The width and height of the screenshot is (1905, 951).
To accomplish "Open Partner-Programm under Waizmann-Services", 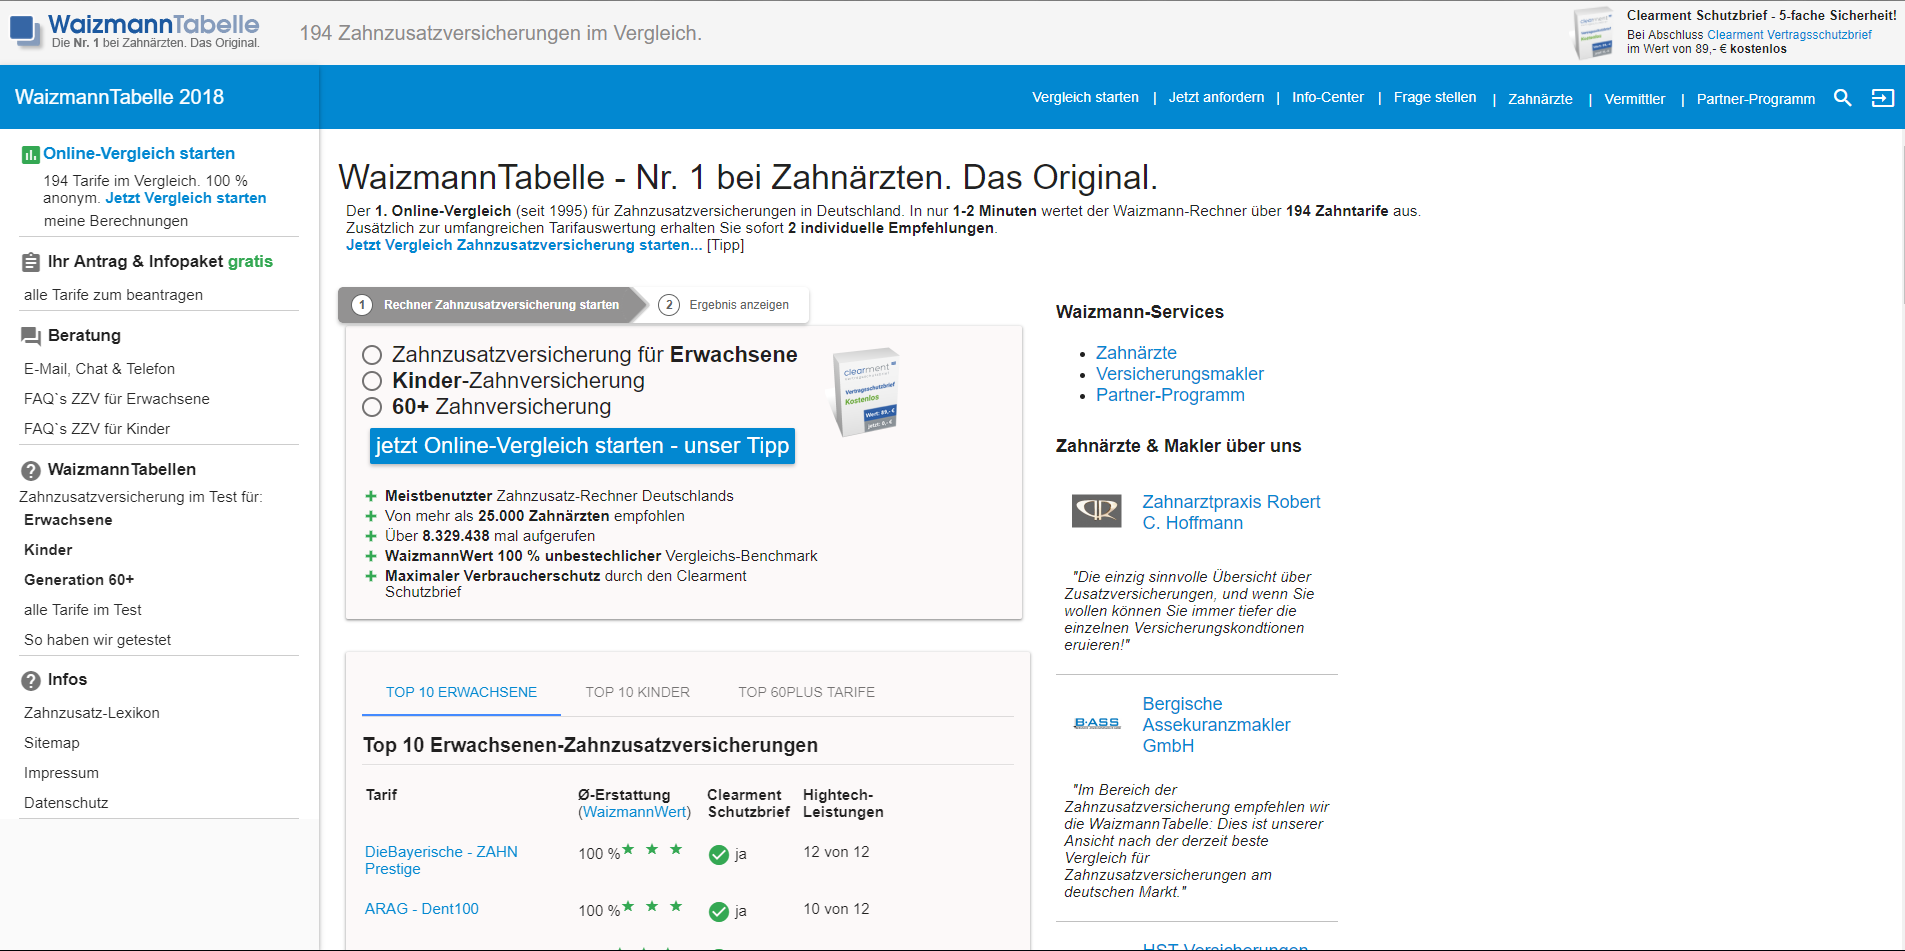I will 1170,395.
